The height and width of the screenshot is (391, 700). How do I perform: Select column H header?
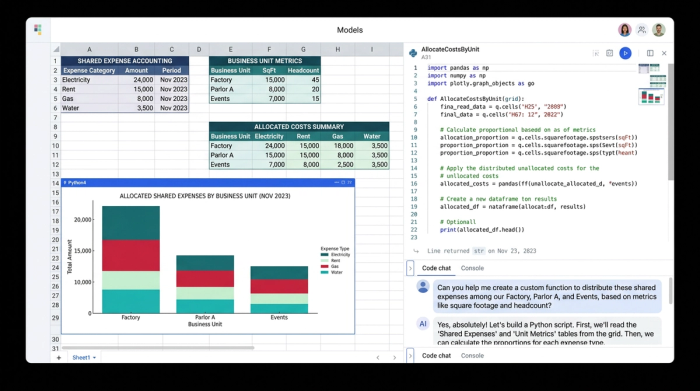point(338,49)
